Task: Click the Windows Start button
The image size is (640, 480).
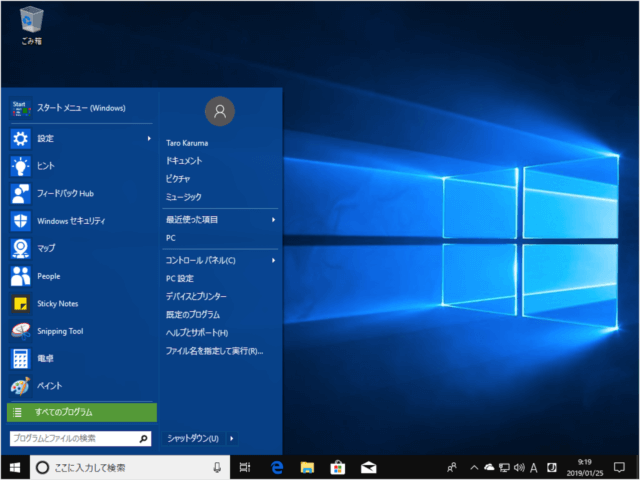Action: [15, 467]
